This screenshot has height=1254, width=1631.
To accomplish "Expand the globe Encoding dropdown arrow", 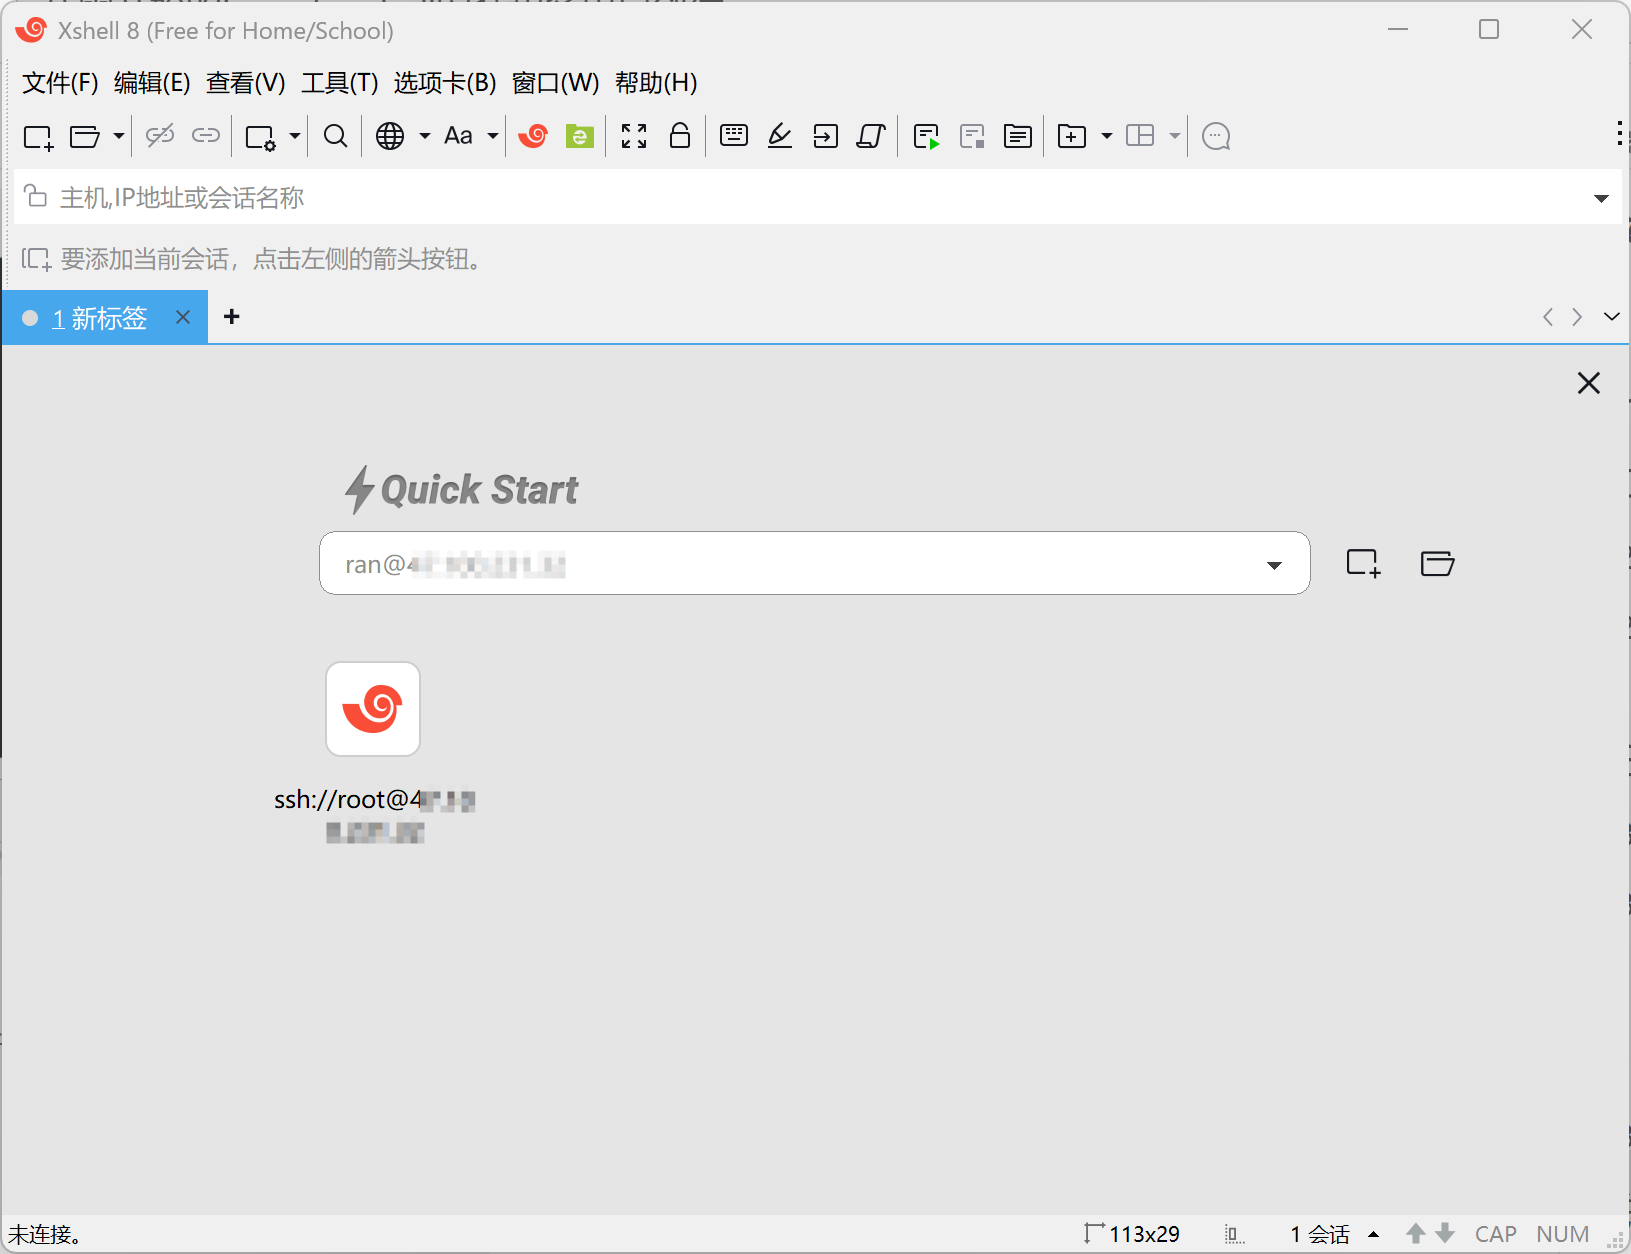I will [425, 136].
